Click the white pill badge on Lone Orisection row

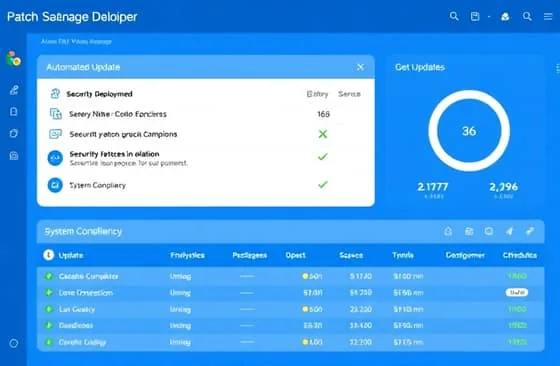tap(517, 292)
